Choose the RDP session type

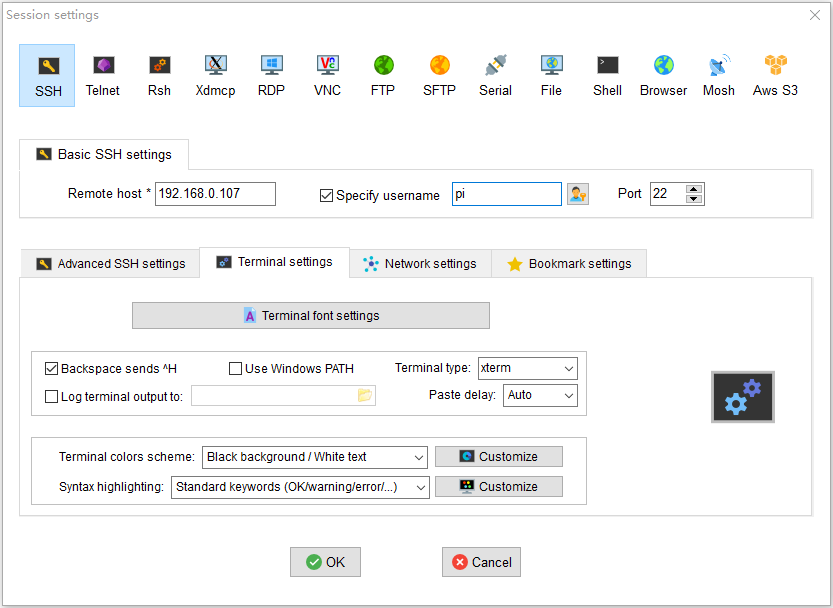(271, 75)
